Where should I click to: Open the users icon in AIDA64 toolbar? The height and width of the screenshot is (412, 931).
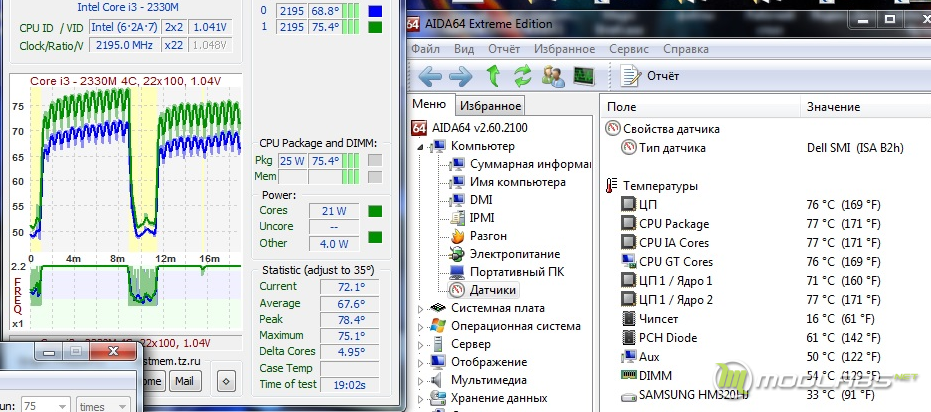pyautogui.click(x=553, y=76)
